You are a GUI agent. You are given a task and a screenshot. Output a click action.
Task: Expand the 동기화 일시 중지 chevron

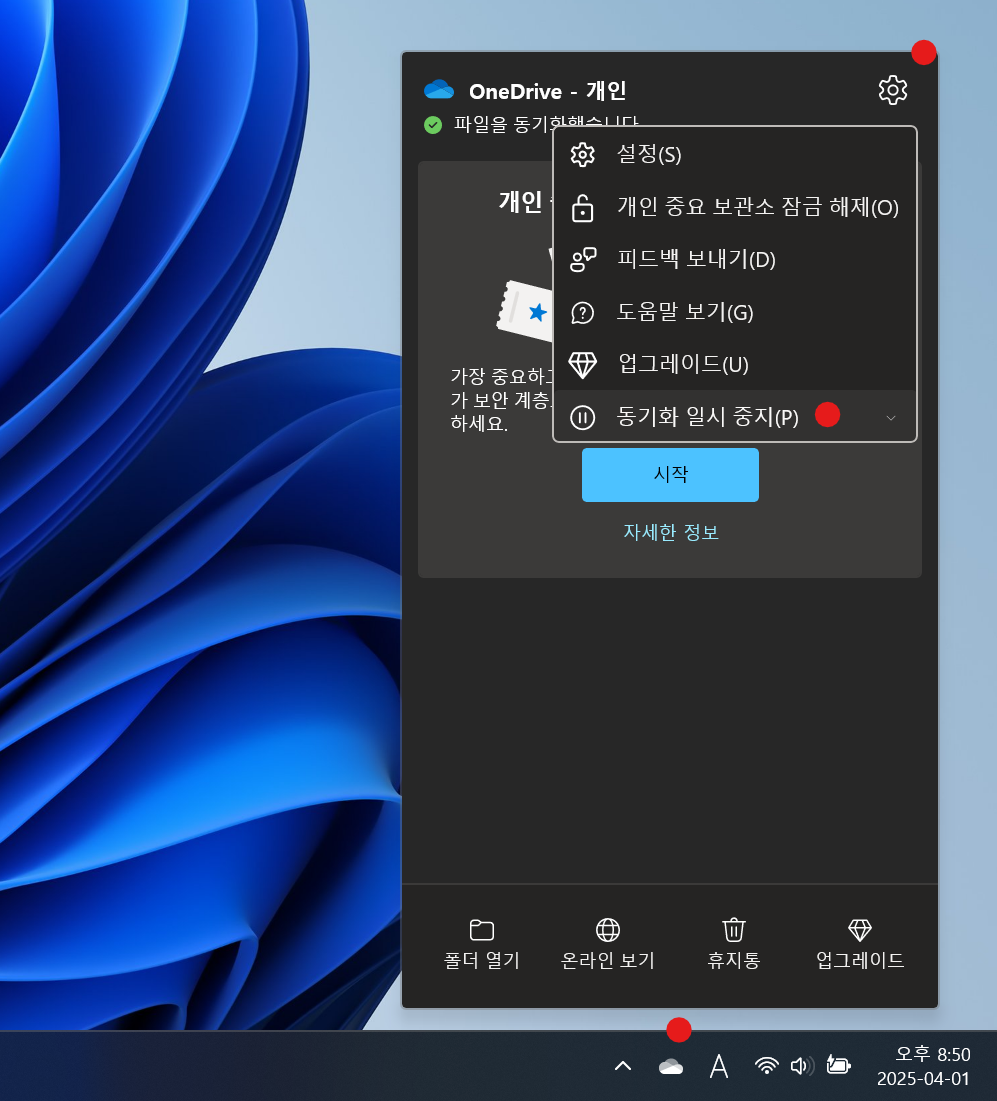pos(890,418)
